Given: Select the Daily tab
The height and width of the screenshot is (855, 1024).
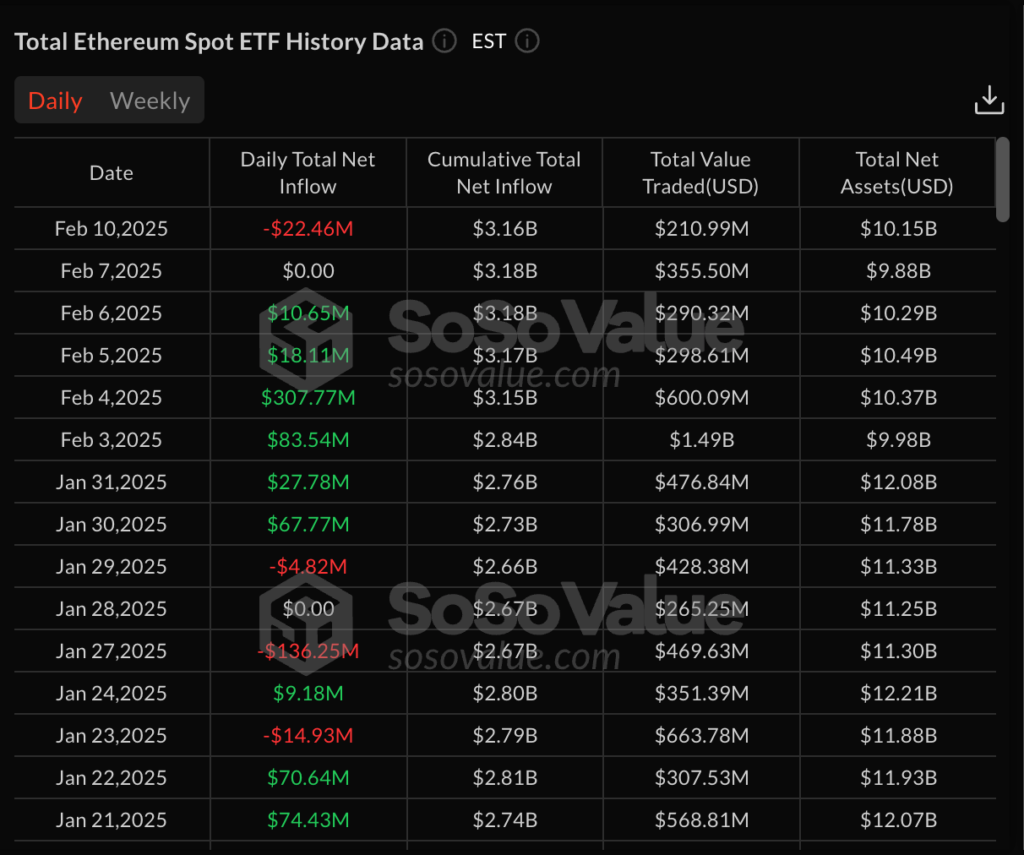Looking at the screenshot, I should tap(55, 101).
